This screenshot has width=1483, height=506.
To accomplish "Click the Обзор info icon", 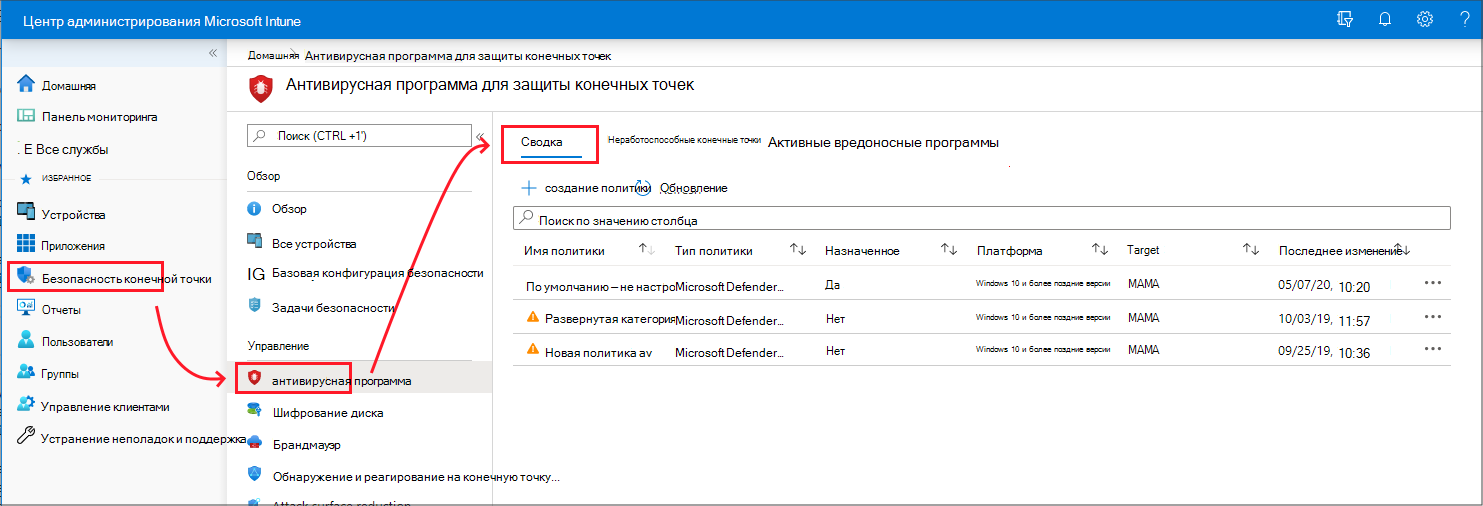I will tap(254, 209).
